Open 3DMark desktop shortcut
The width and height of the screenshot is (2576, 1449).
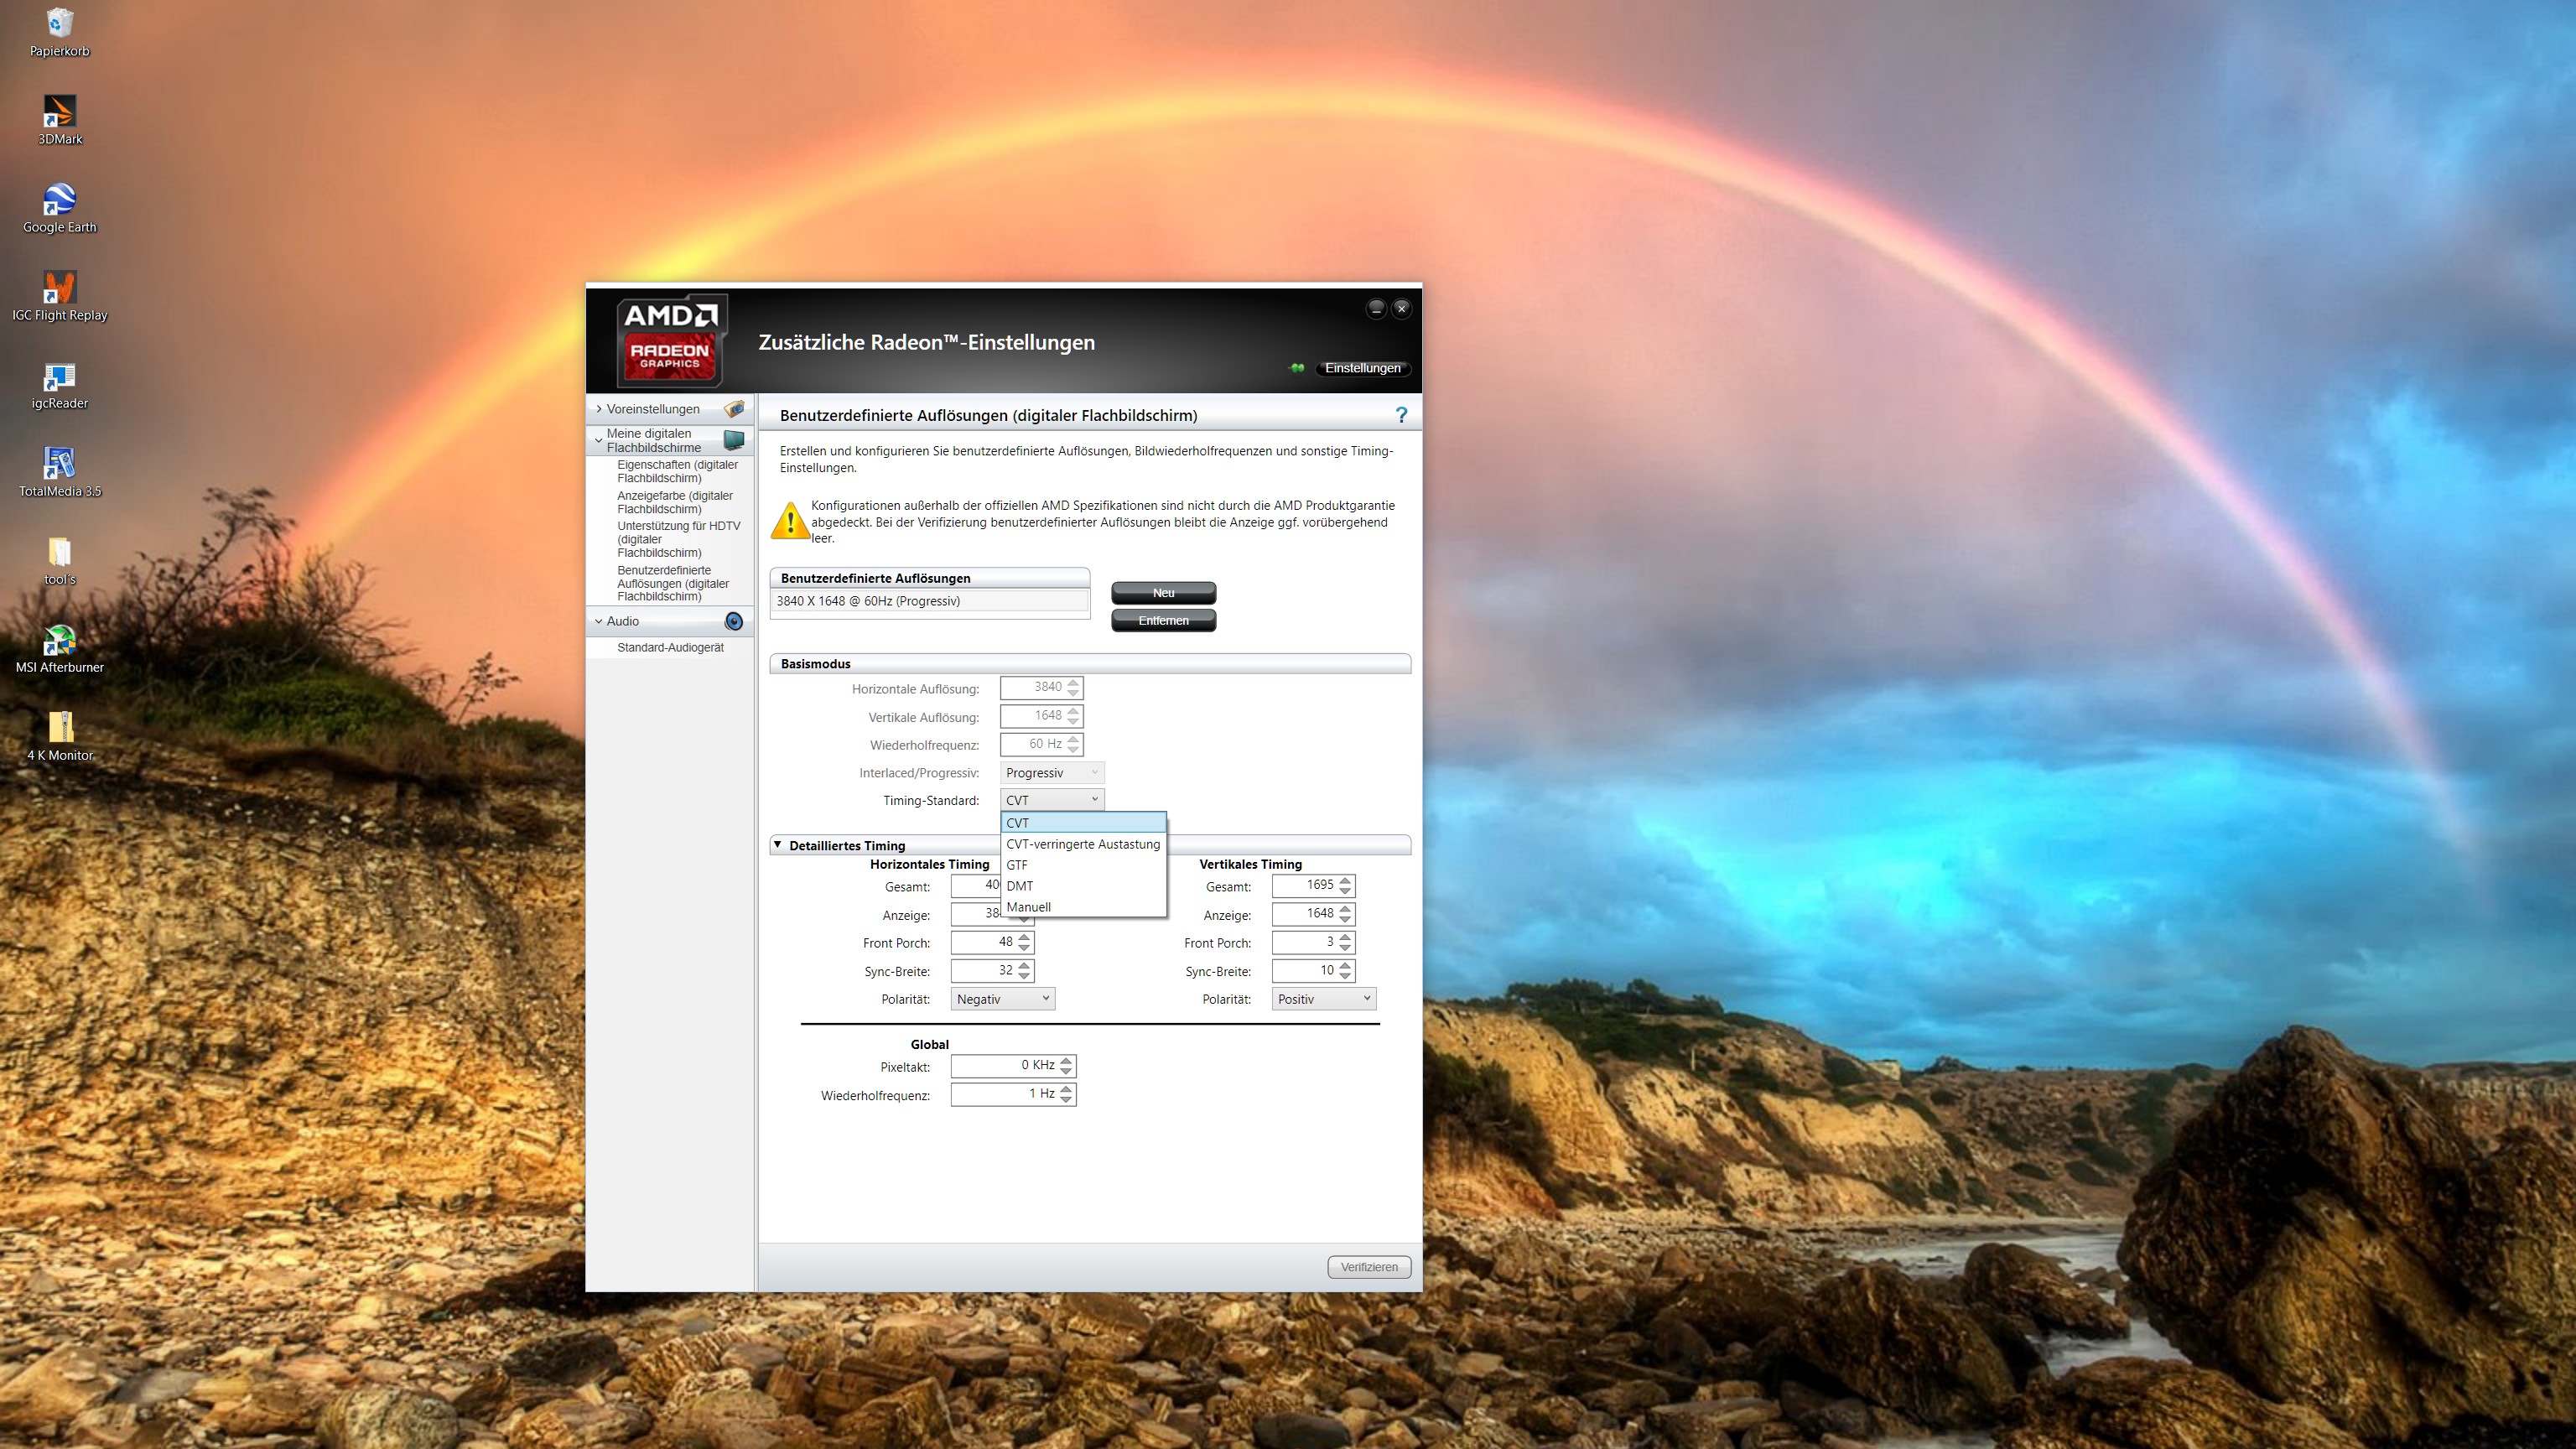[x=60, y=112]
